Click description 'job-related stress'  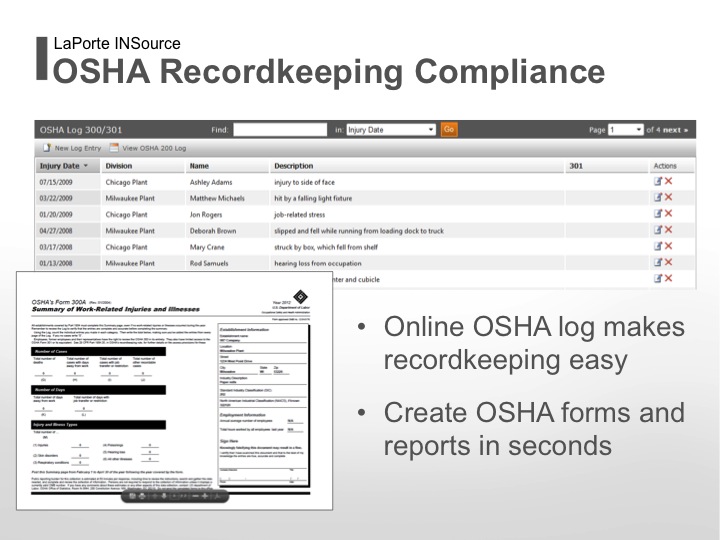[299, 214]
